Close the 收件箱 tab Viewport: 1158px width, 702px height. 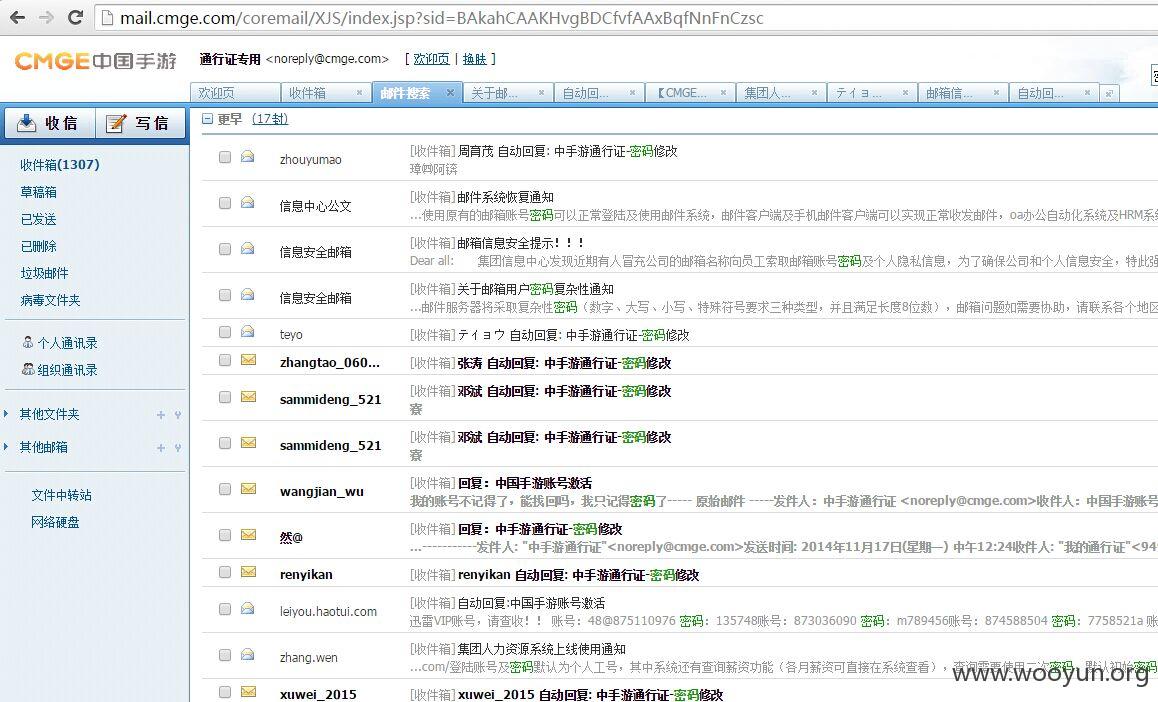point(360,93)
